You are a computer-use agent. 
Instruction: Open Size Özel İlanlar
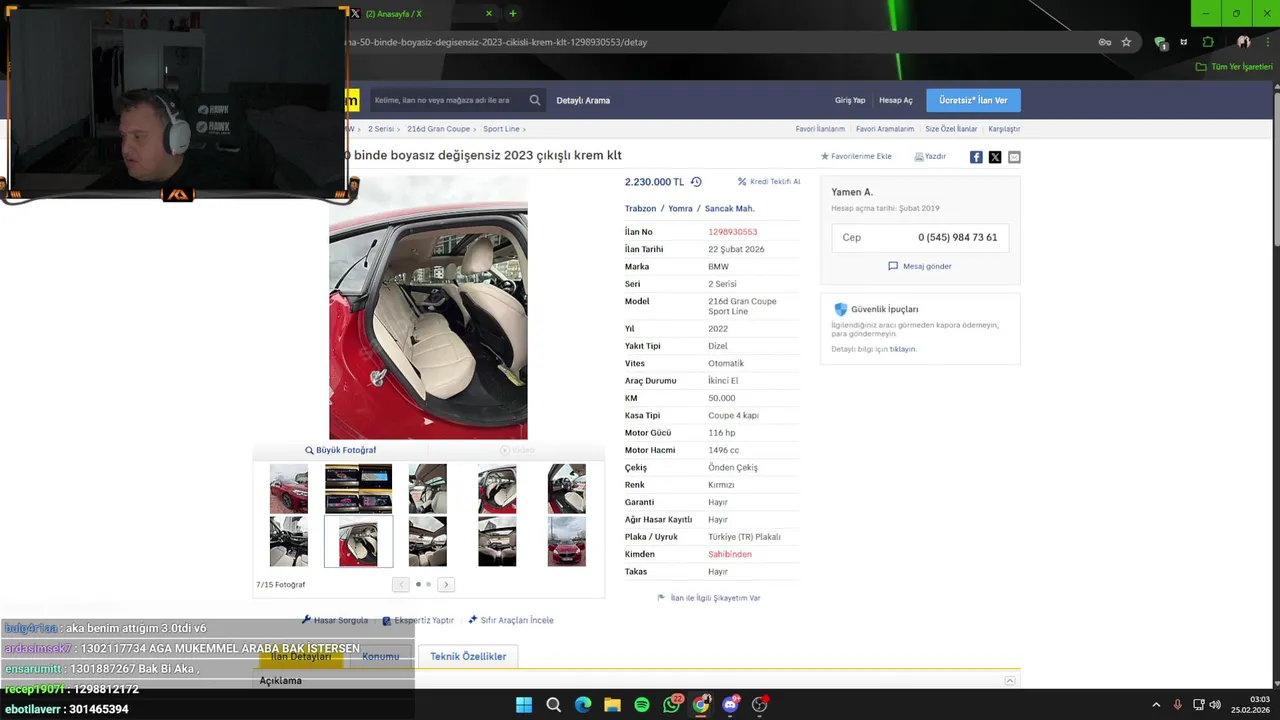pyautogui.click(x=951, y=129)
